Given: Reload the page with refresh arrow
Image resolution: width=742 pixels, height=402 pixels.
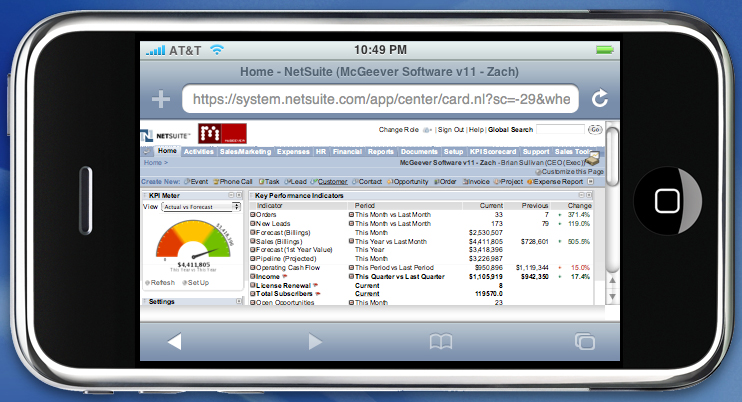Looking at the screenshot, I should tap(600, 98).
